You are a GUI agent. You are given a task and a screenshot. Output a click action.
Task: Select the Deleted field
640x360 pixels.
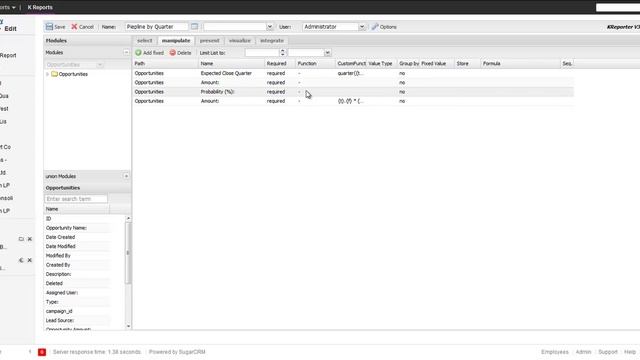[x=77, y=283]
